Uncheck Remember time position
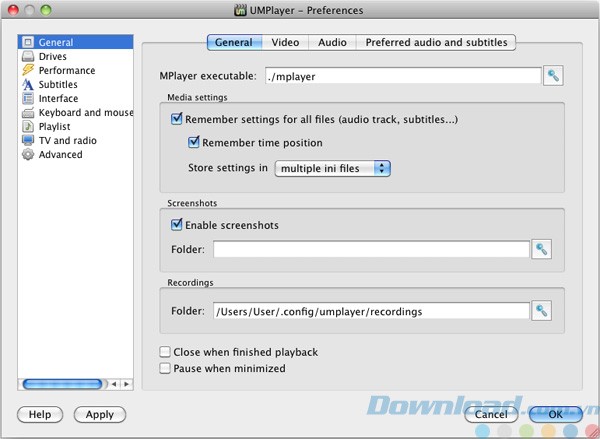 [x=195, y=143]
